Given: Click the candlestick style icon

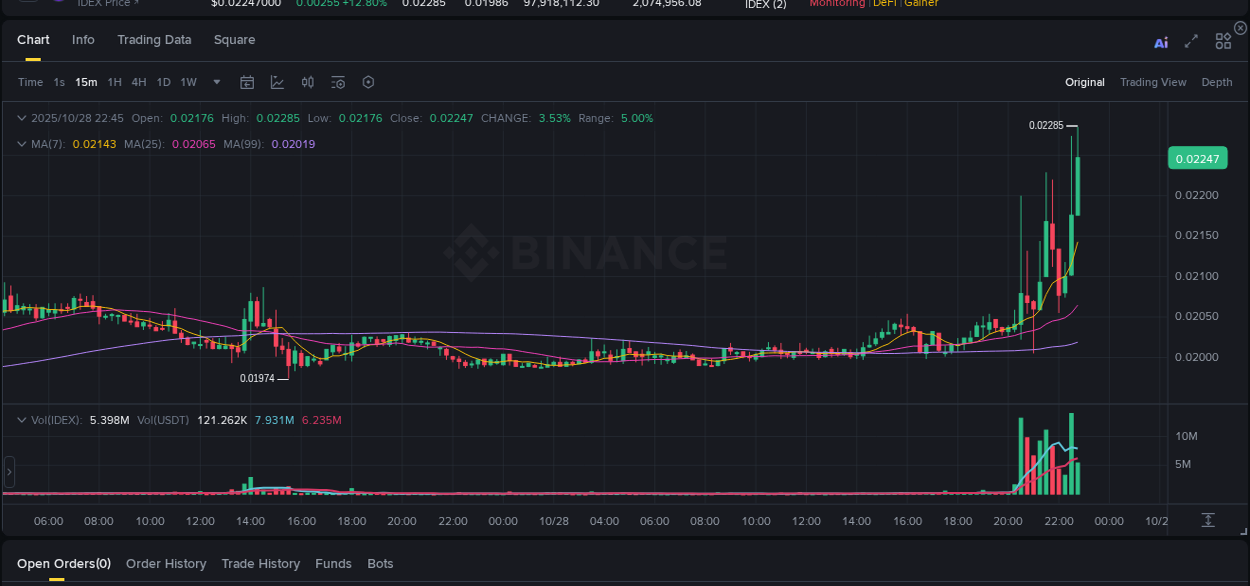Looking at the screenshot, I should [307, 82].
